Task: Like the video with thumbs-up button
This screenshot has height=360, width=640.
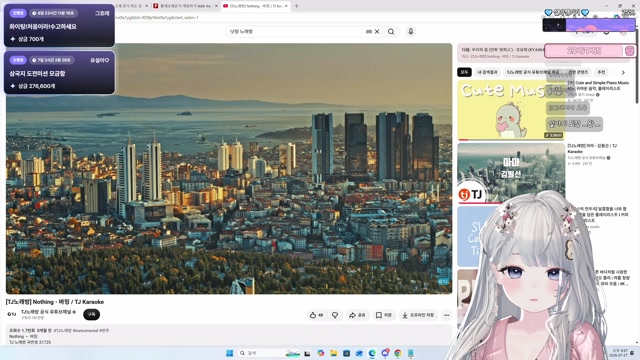Action: pos(316,315)
